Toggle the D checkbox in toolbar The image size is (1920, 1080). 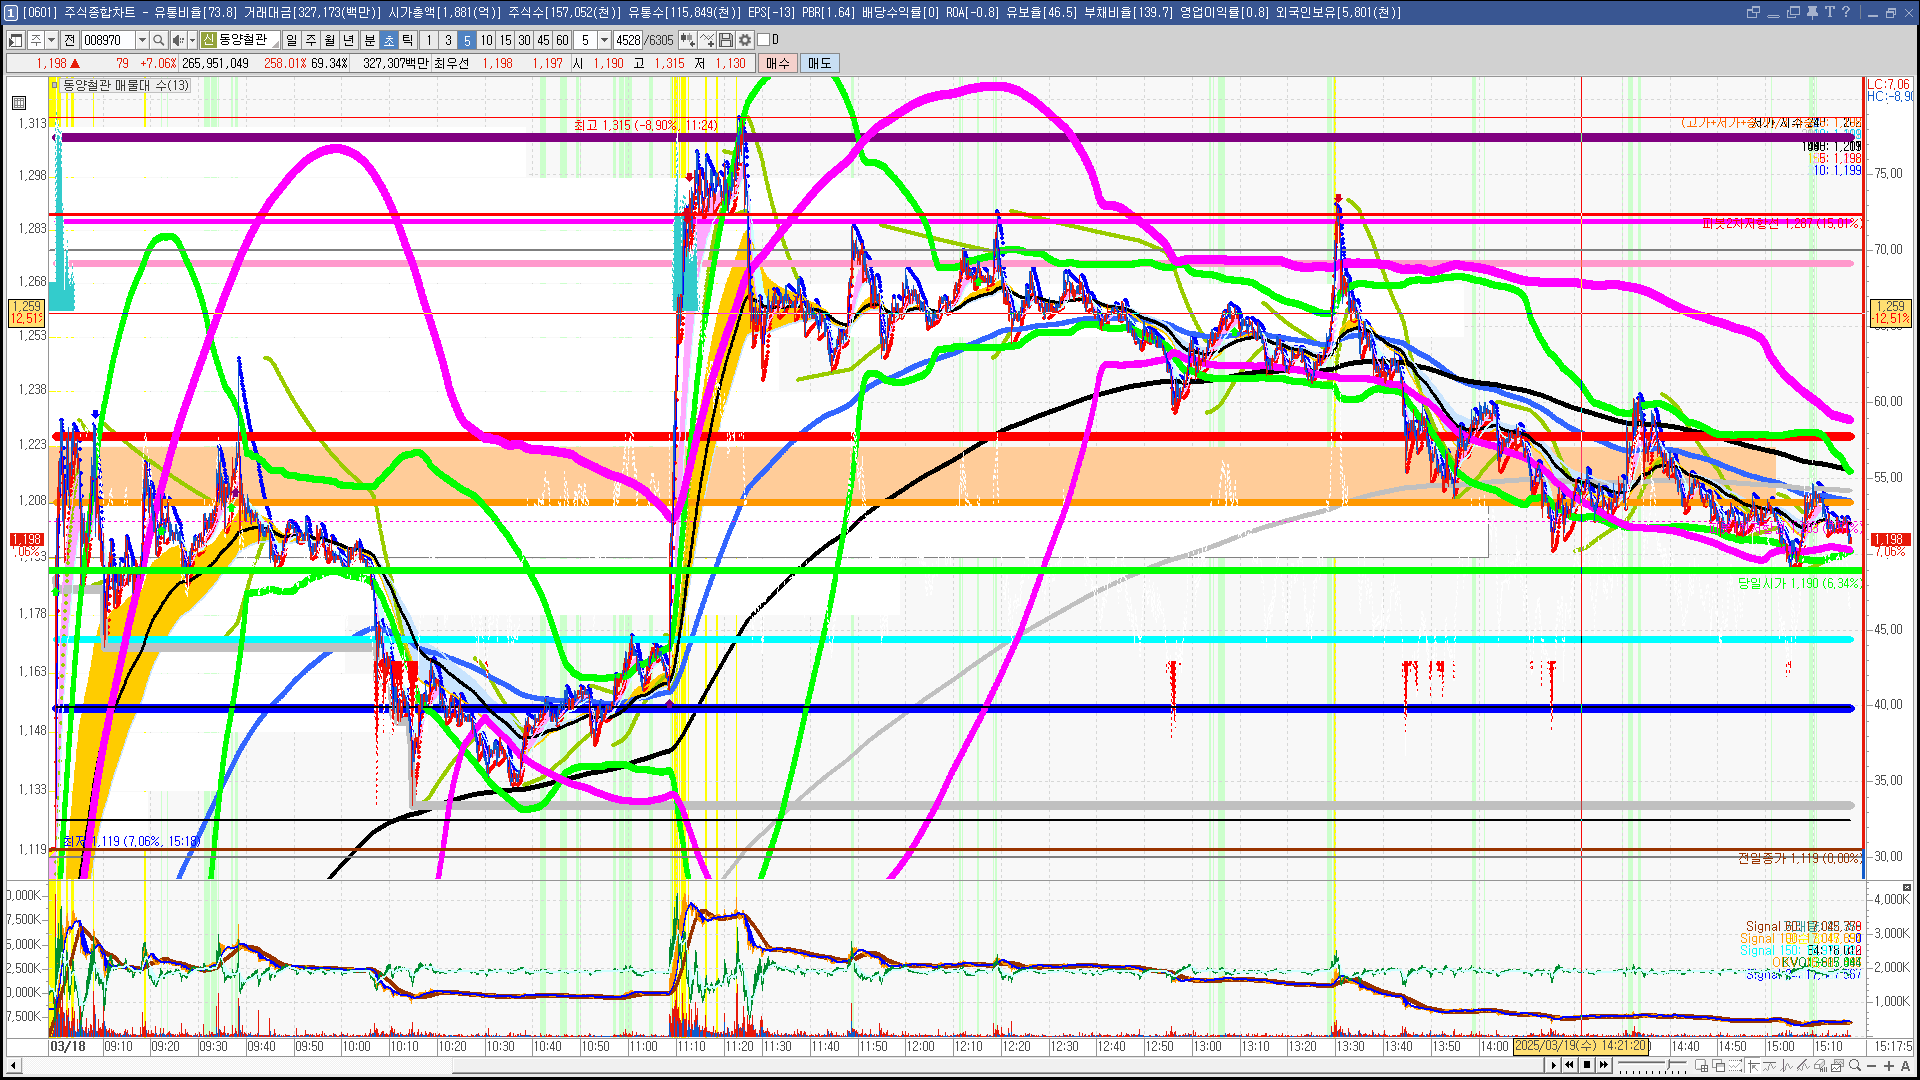pos(764,40)
